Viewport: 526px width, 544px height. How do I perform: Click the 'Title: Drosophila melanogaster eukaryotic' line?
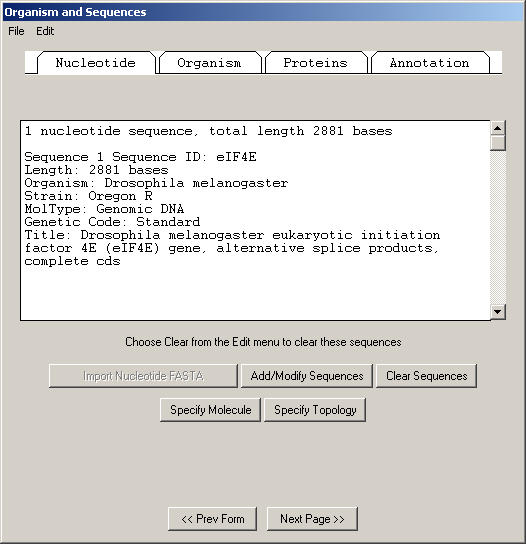pos(232,235)
